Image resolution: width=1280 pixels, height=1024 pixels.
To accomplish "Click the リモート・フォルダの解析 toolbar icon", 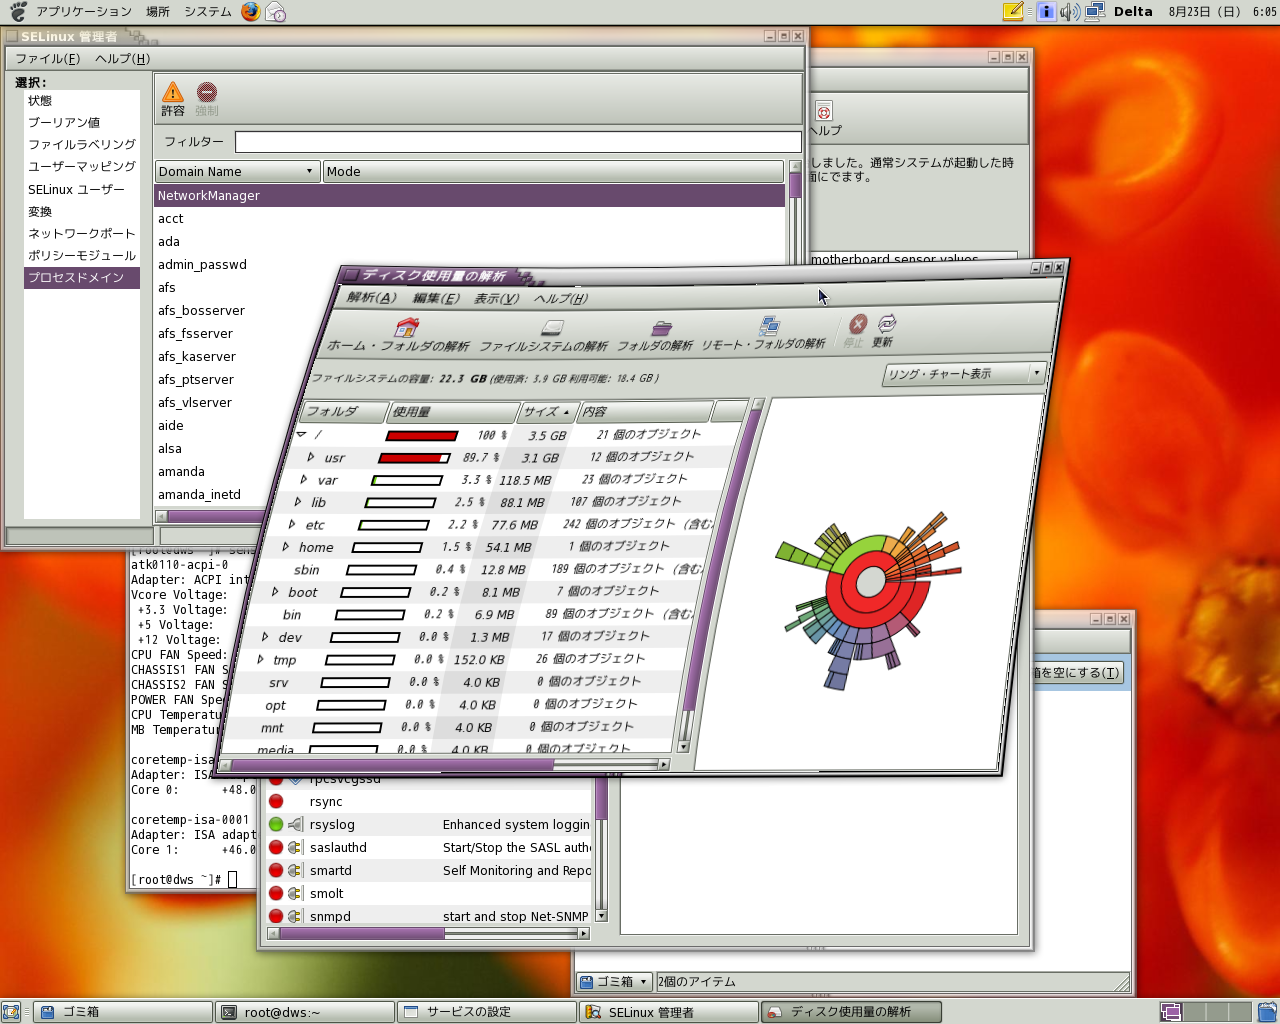I will point(769,326).
